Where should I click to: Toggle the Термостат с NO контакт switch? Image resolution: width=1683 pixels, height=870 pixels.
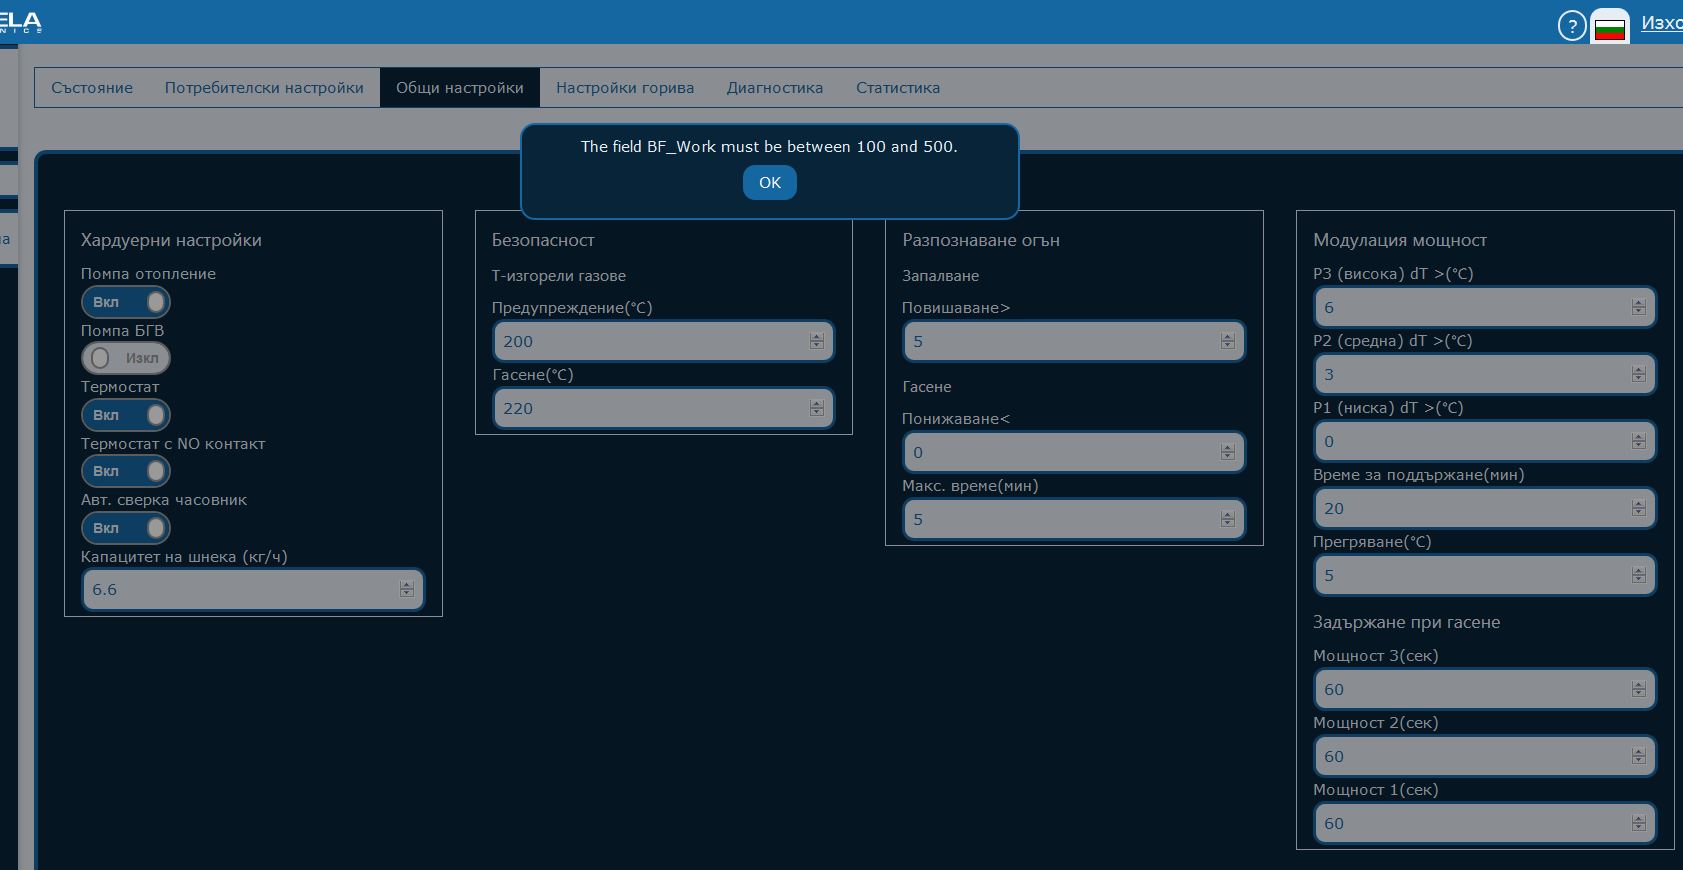tap(126, 471)
